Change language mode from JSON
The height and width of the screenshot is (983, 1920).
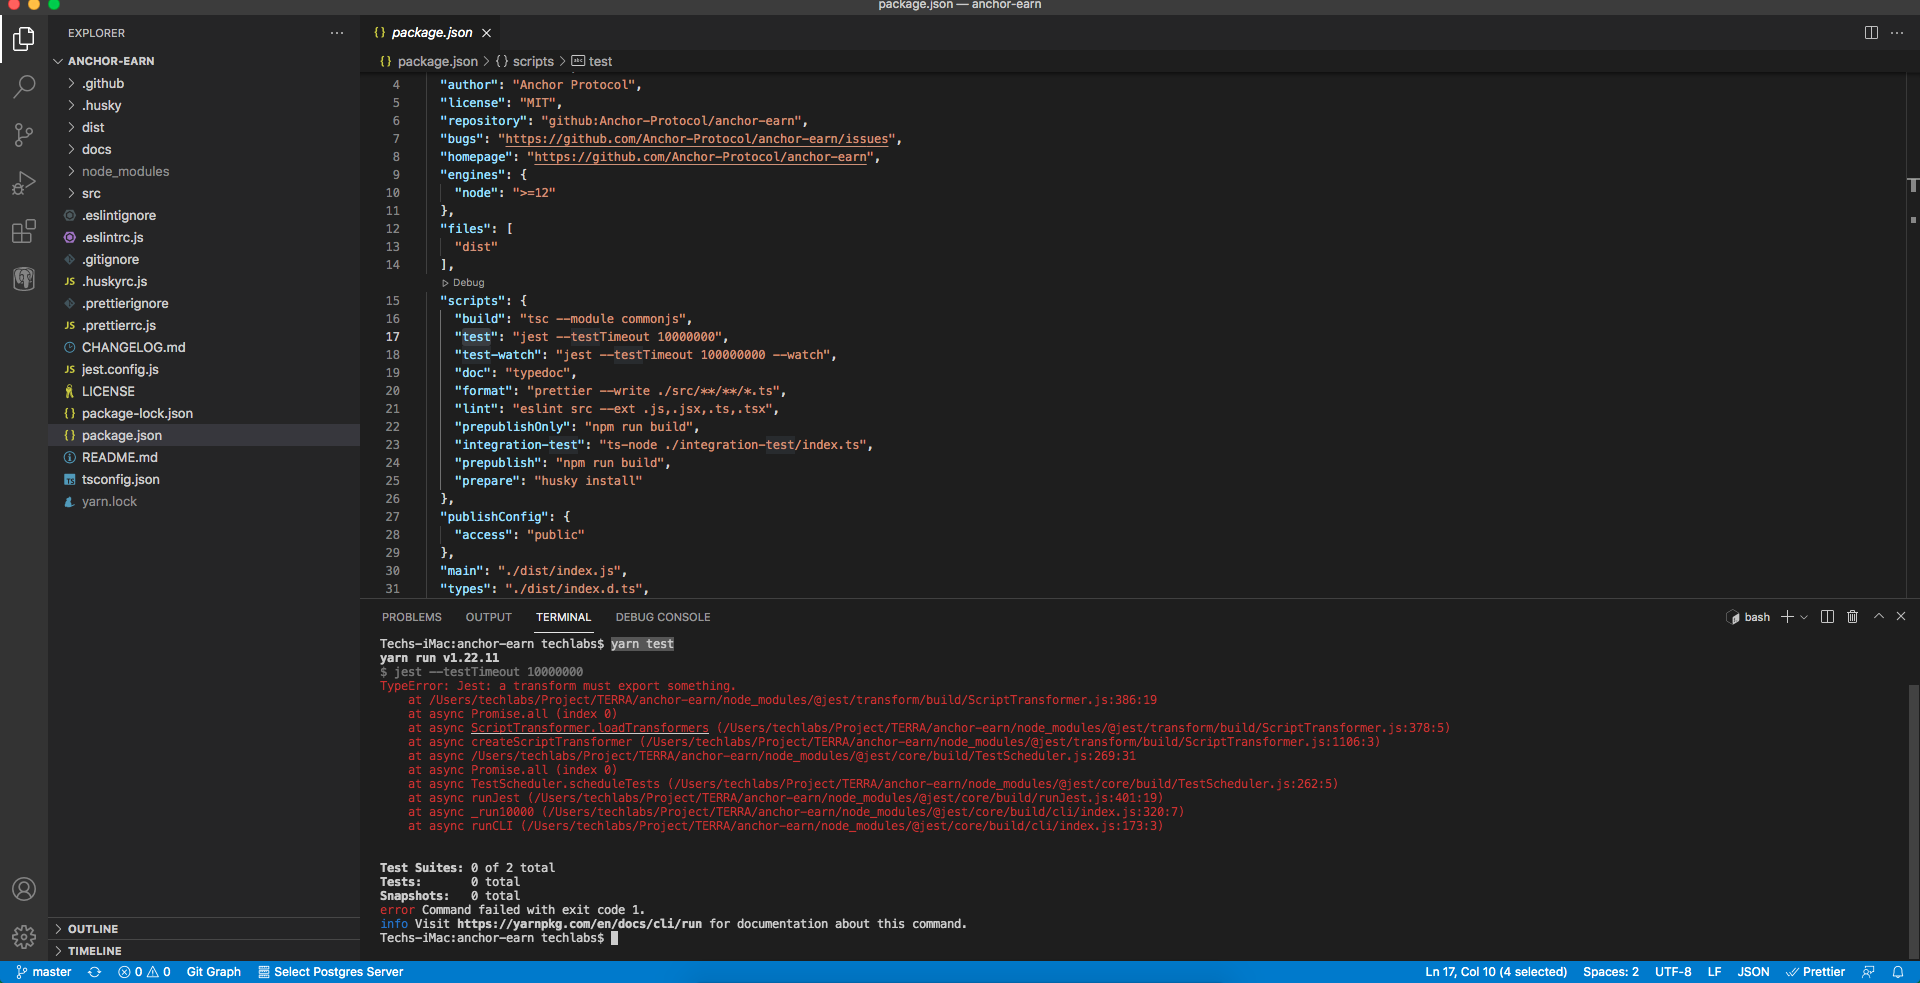click(x=1753, y=972)
